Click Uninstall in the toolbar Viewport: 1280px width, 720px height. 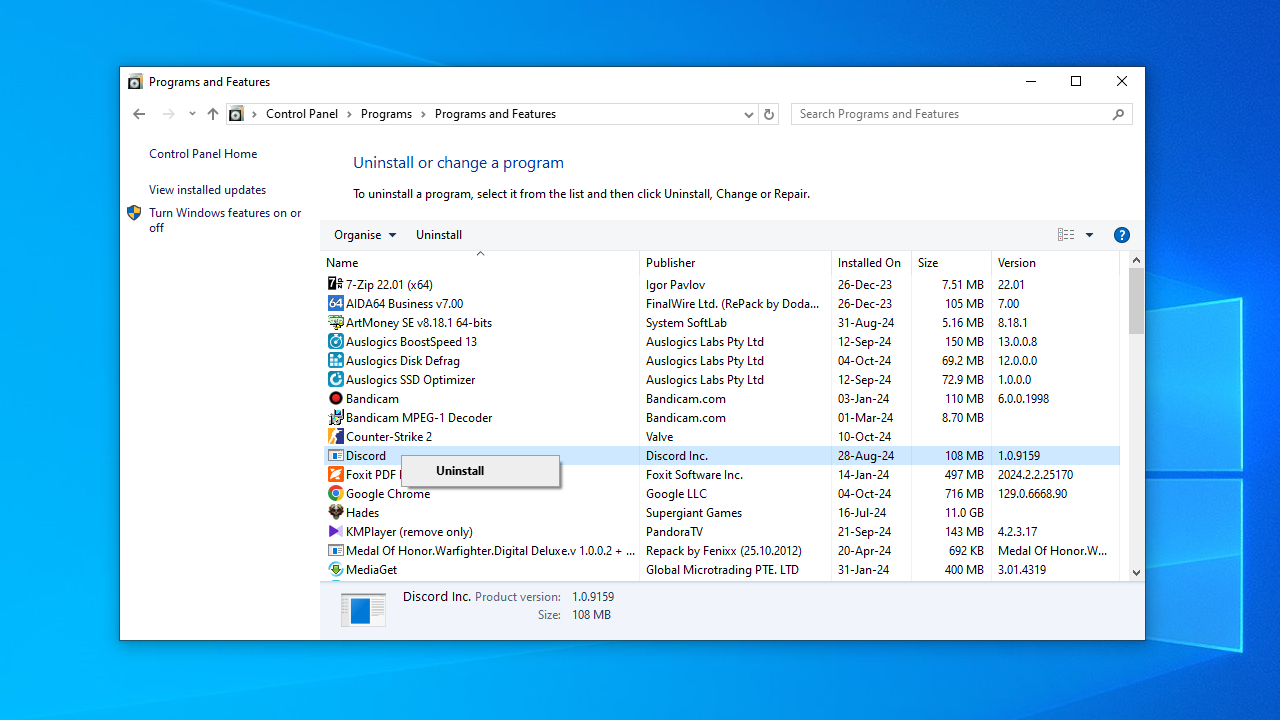(439, 235)
